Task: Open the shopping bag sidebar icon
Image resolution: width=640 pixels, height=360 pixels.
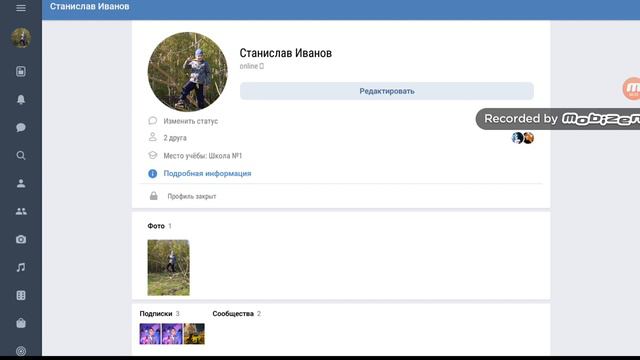Action: click(21, 323)
